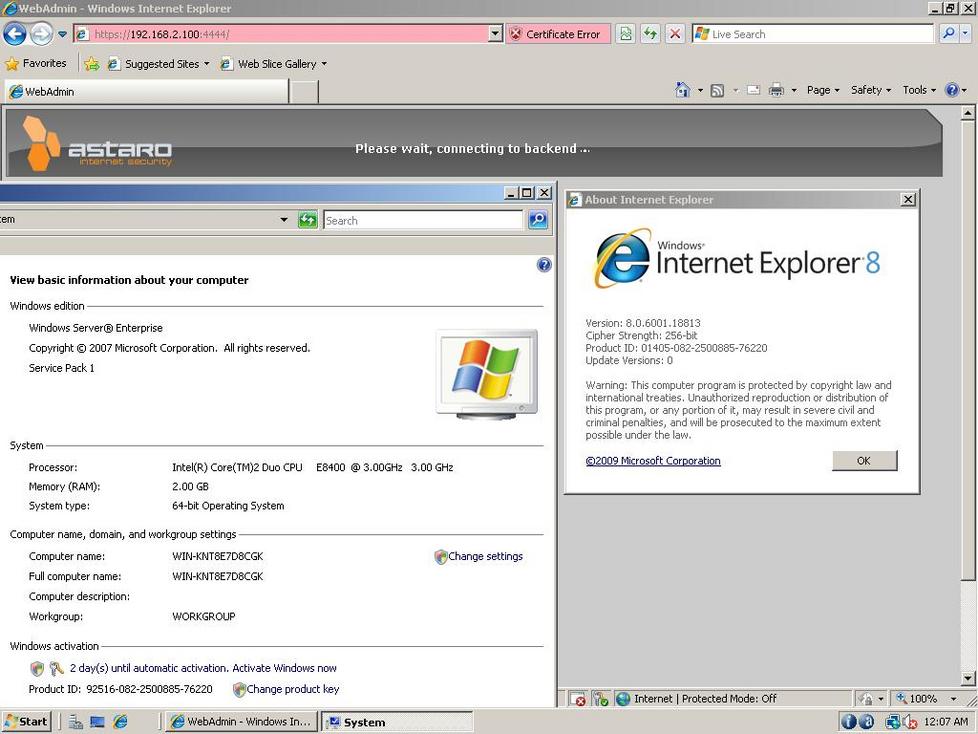Screen dimensions: 978x734
Task: Click the Read Mail envelope icon
Action: click(x=753, y=90)
